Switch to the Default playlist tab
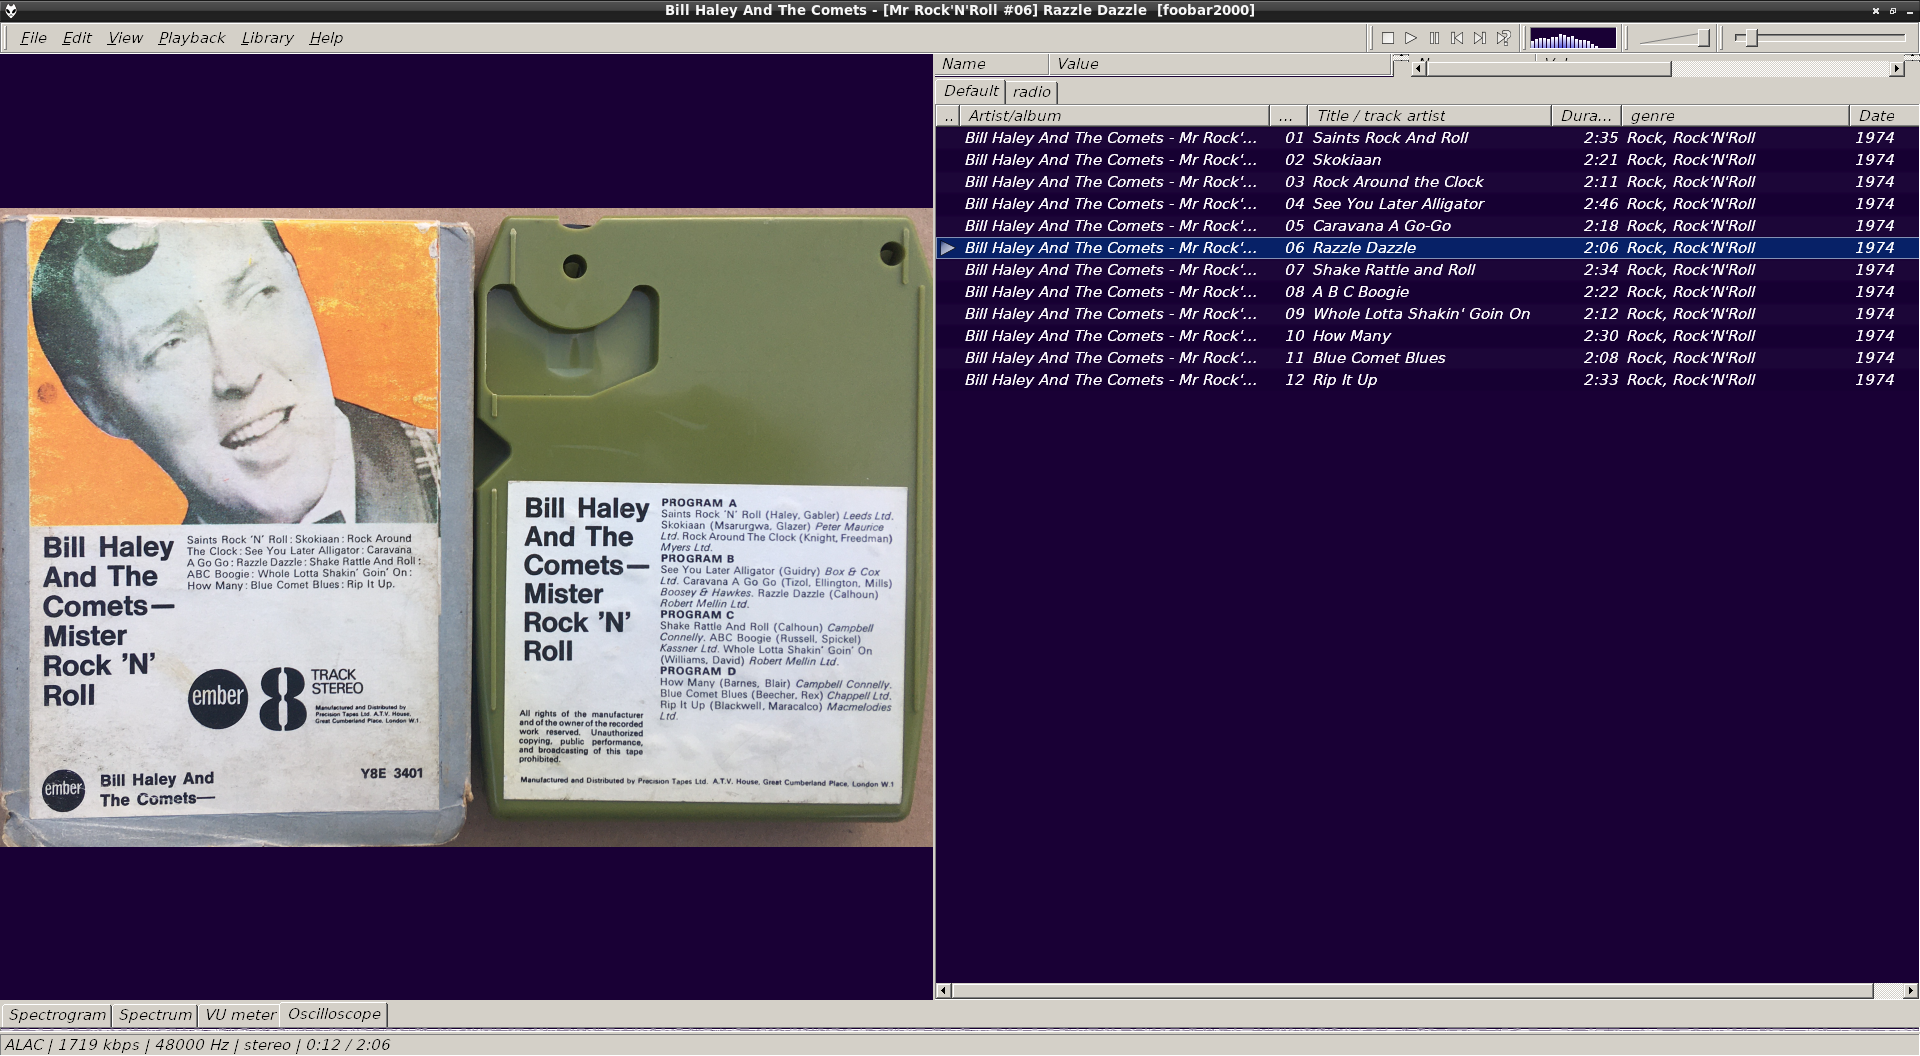Viewport: 1920px width, 1056px height. click(970, 91)
